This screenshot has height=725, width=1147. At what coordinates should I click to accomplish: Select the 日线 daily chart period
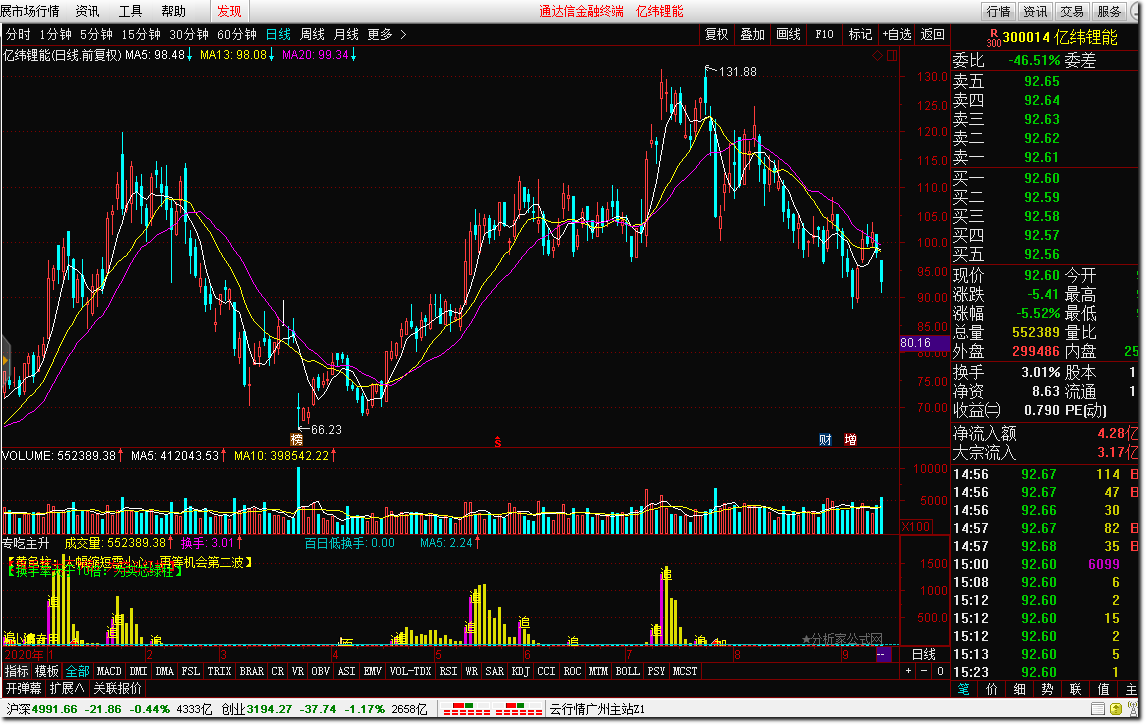pyautogui.click(x=278, y=34)
